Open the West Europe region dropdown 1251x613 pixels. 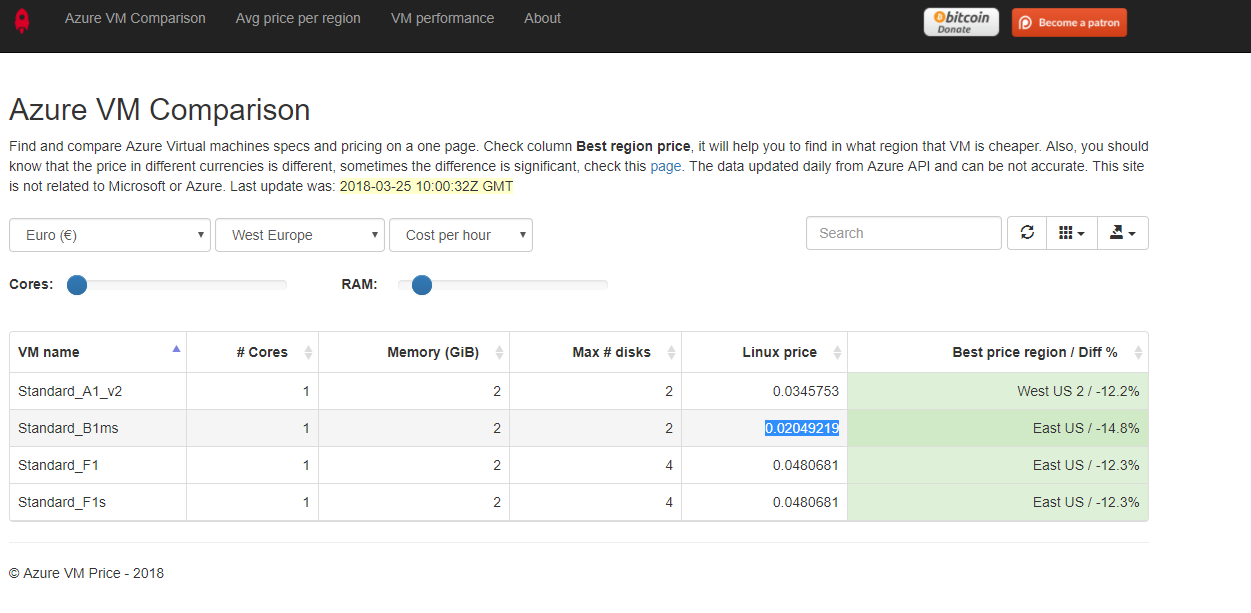tap(300, 235)
